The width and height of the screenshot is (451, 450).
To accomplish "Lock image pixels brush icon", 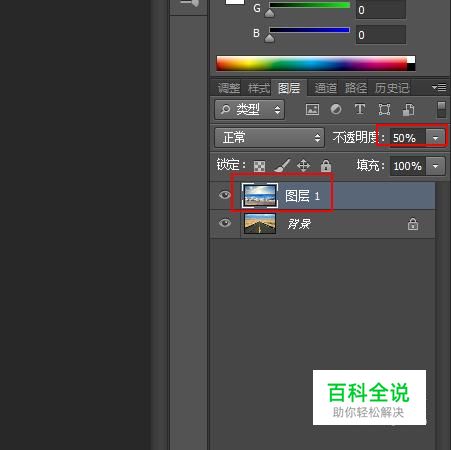I will pyautogui.click(x=282, y=165).
